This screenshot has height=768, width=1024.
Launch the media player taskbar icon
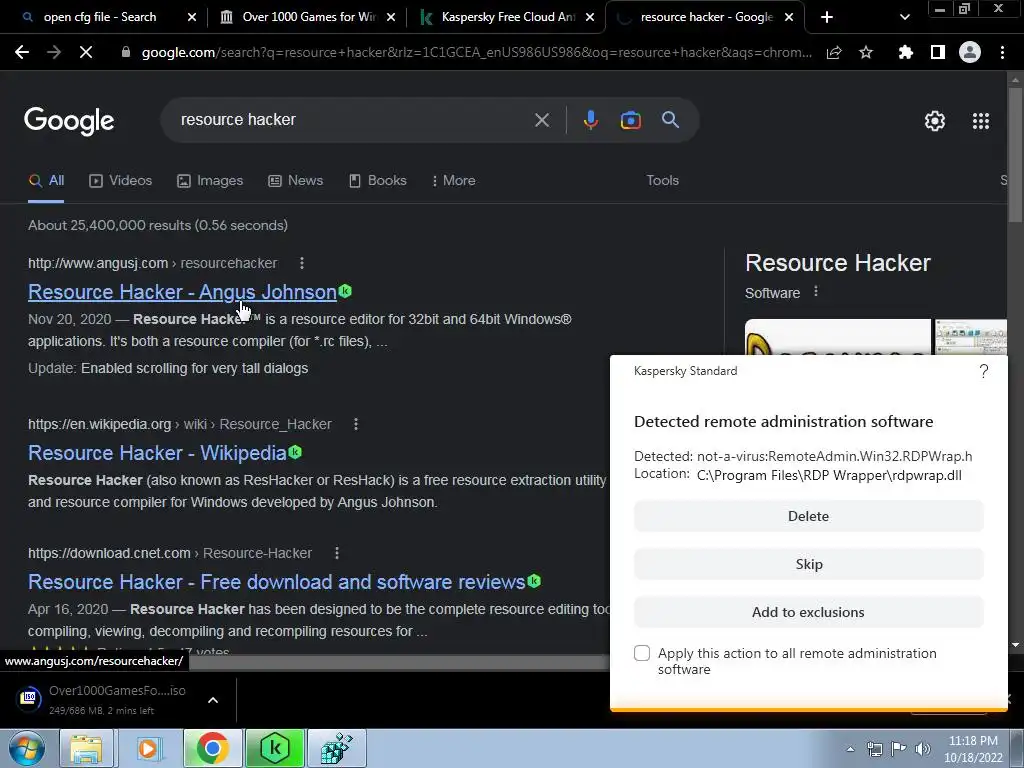point(148,748)
